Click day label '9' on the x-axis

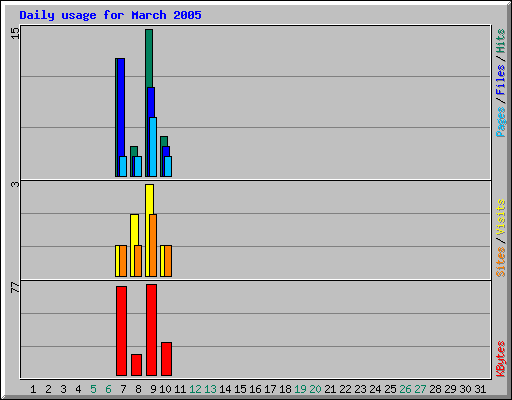point(153,389)
